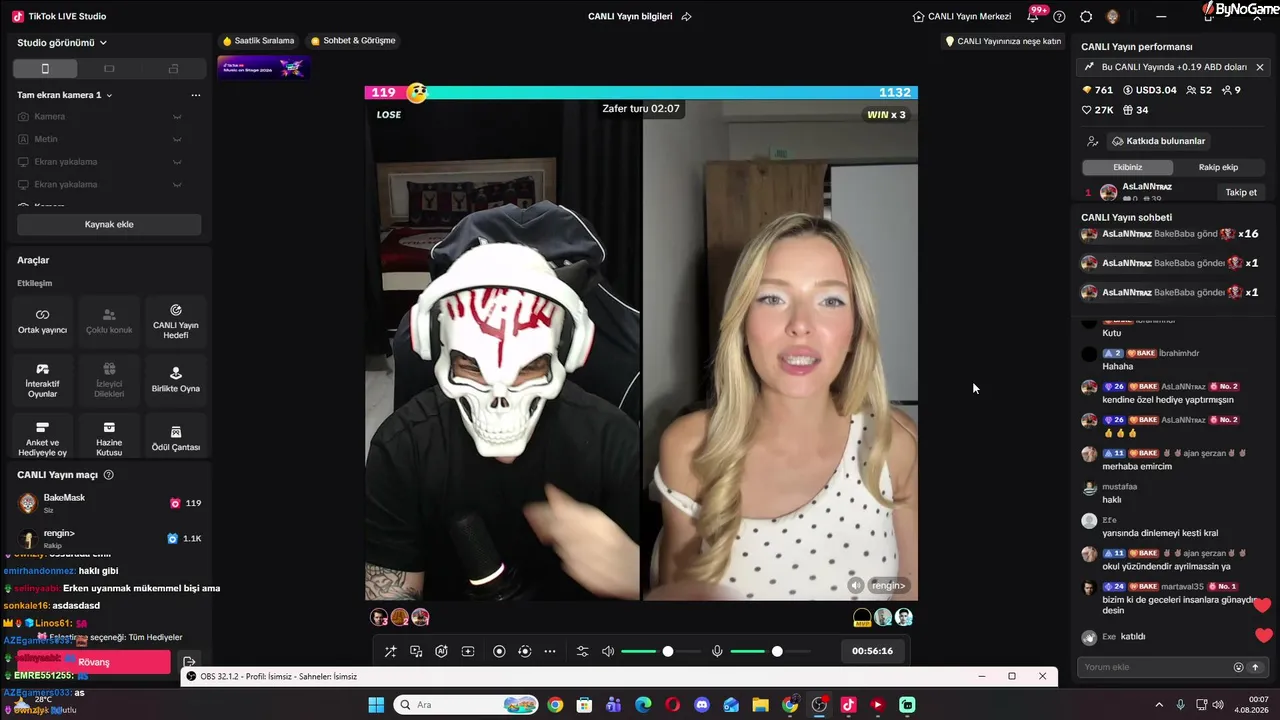Click Takip et next to AsLaNN
The width and height of the screenshot is (1280, 720).
tap(1241, 192)
